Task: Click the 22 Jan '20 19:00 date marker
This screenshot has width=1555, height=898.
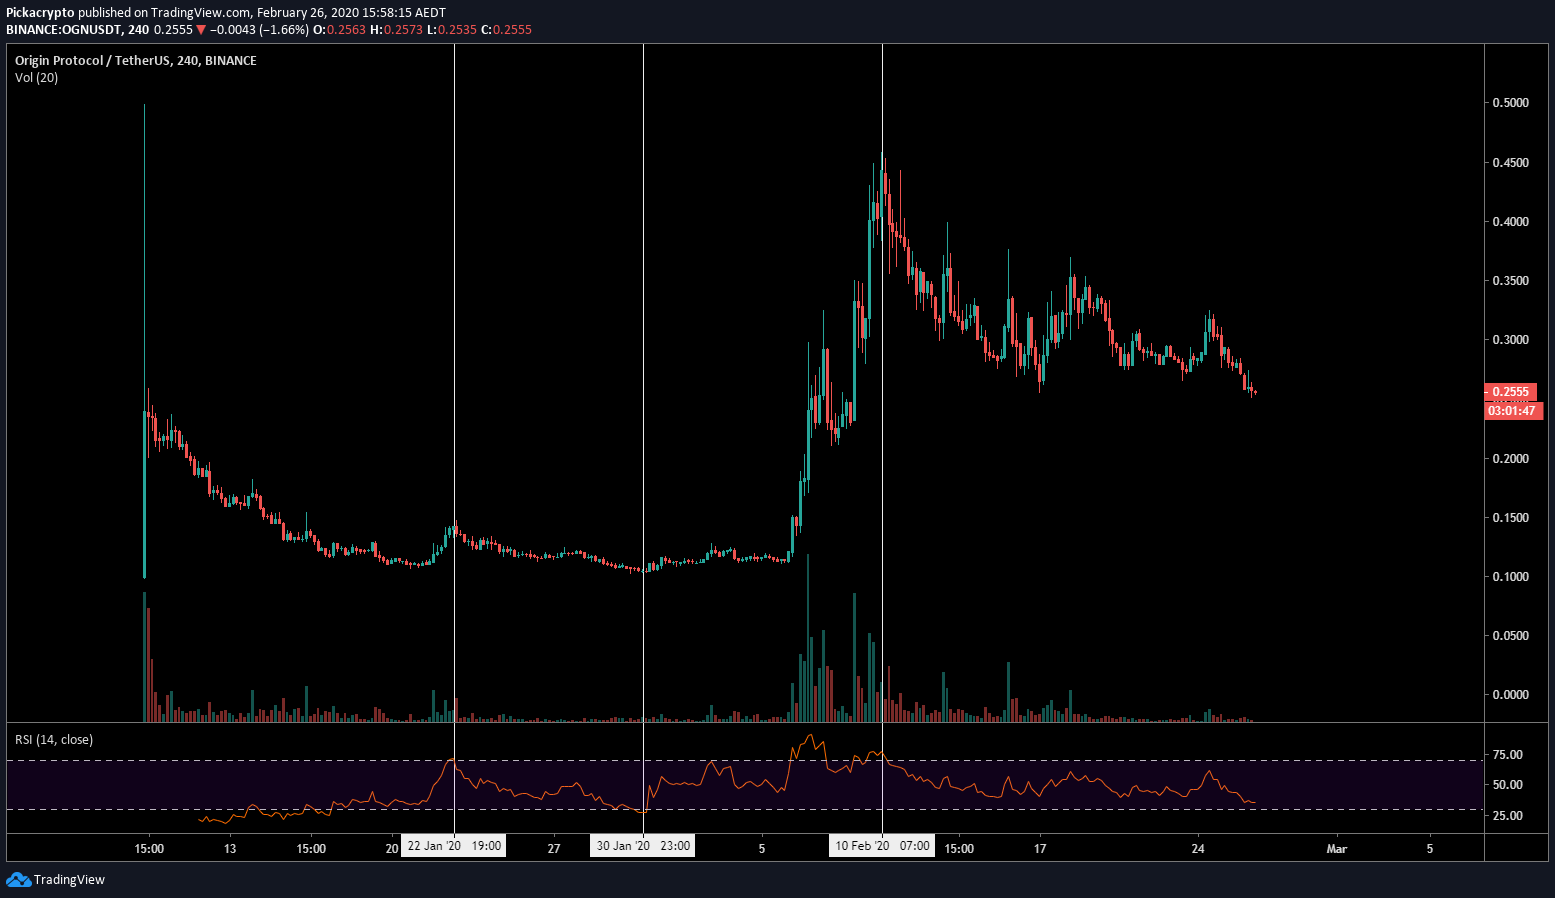Action: (x=454, y=846)
